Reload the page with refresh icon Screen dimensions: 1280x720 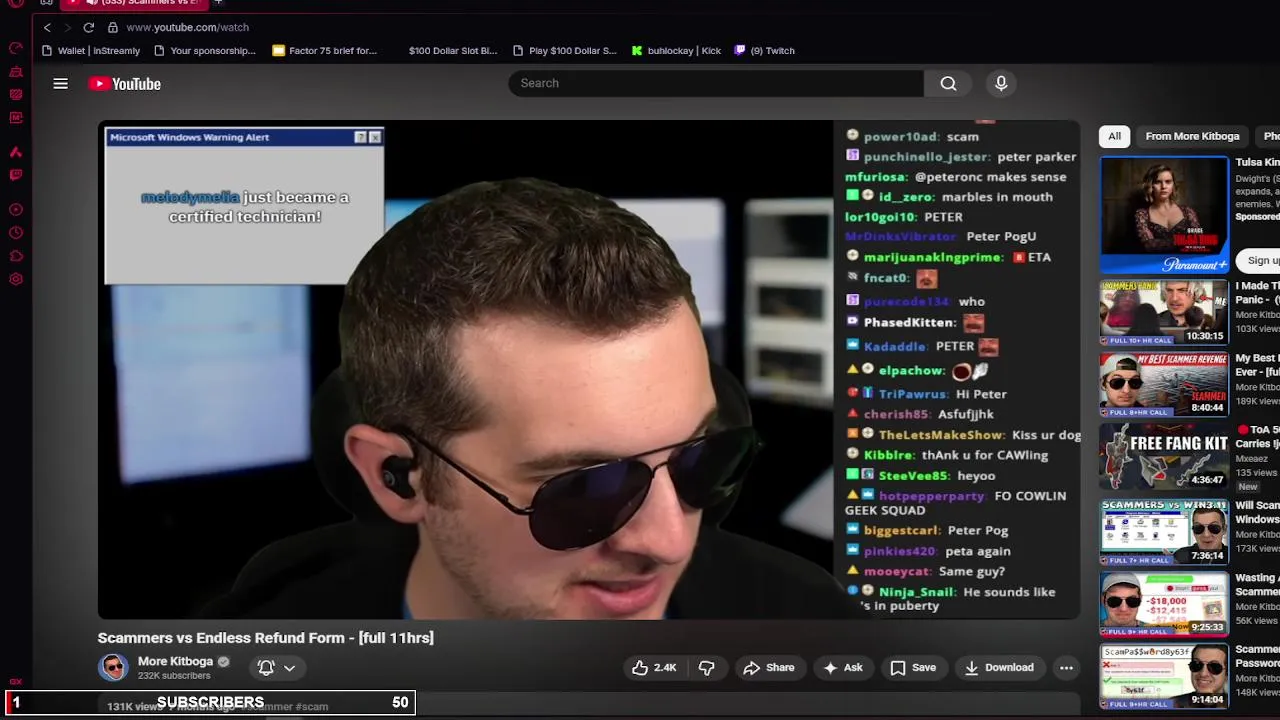point(89,27)
